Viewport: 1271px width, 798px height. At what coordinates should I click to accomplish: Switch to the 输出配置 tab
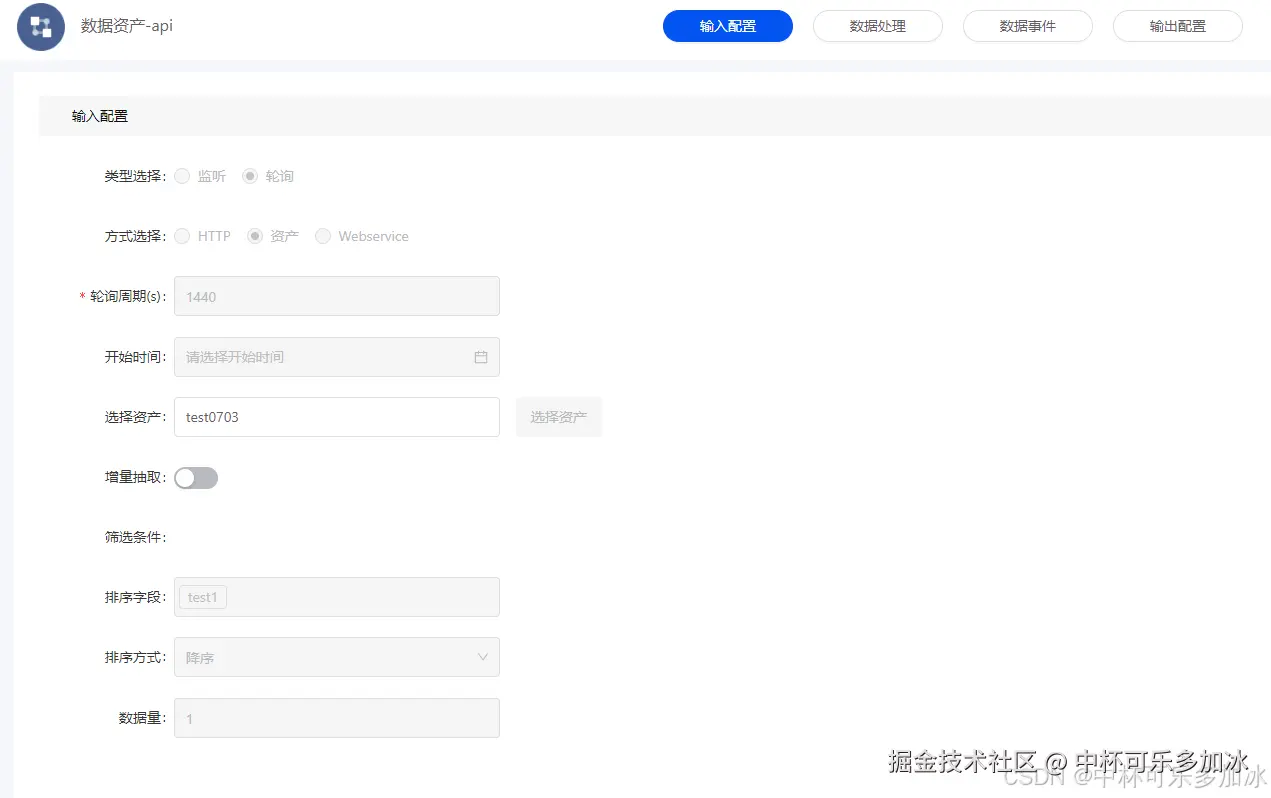(x=1178, y=26)
